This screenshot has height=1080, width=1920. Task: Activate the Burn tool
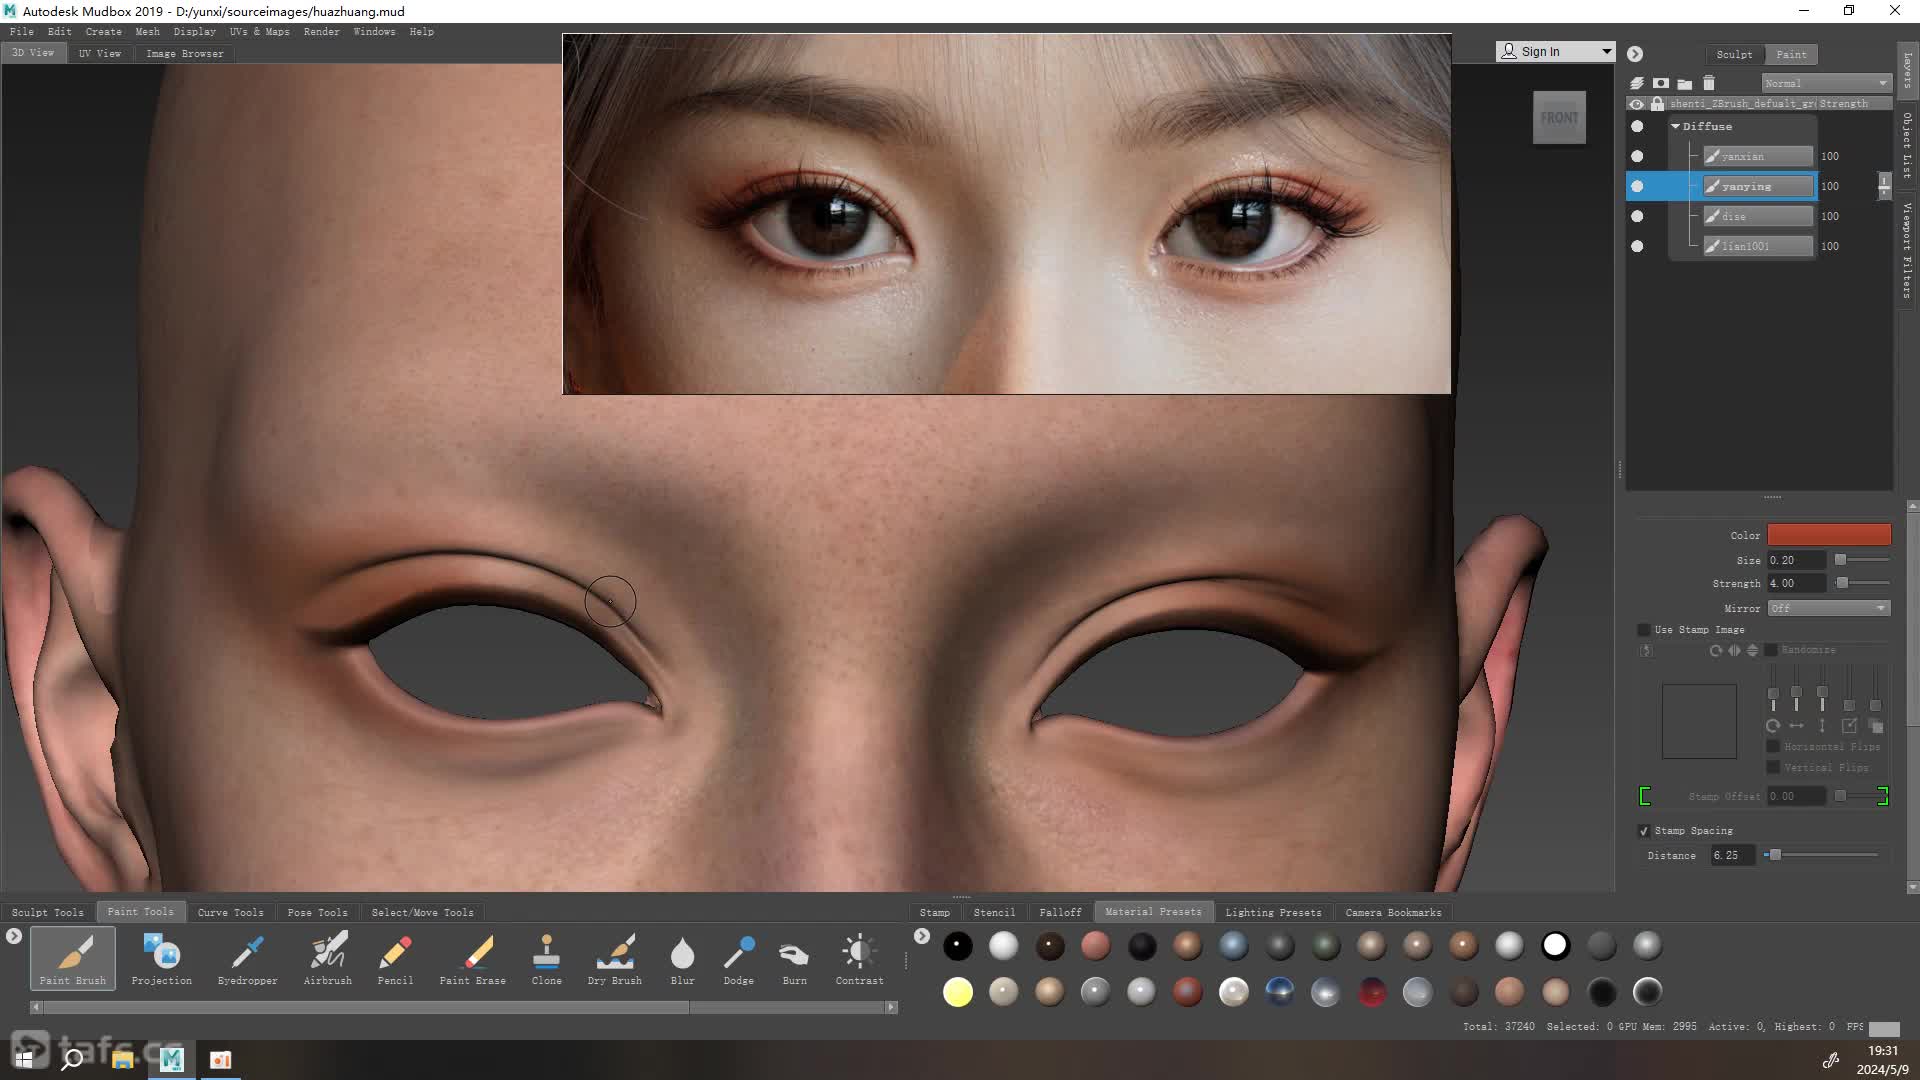[x=795, y=958]
